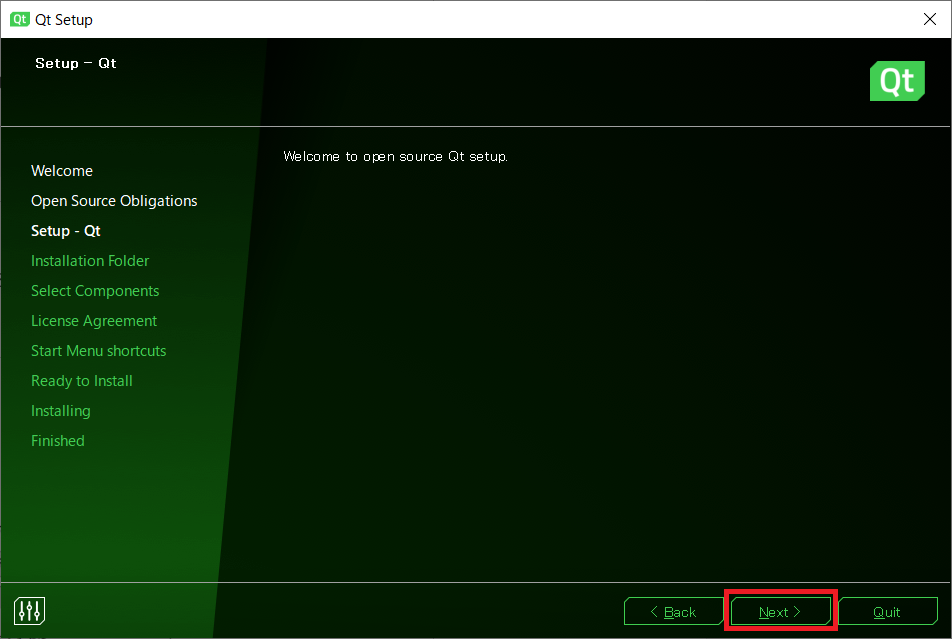Select the bold Setup - Qt sidebar step
This screenshot has height=639, width=952.
[x=66, y=231]
